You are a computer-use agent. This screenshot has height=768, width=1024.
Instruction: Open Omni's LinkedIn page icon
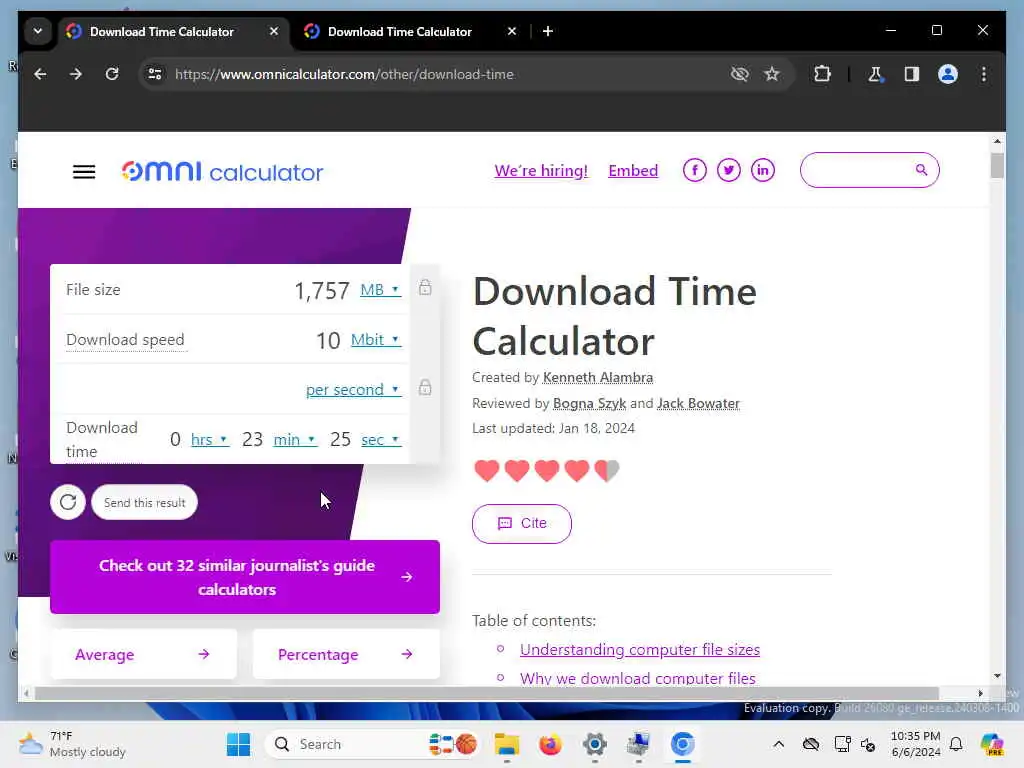[763, 170]
